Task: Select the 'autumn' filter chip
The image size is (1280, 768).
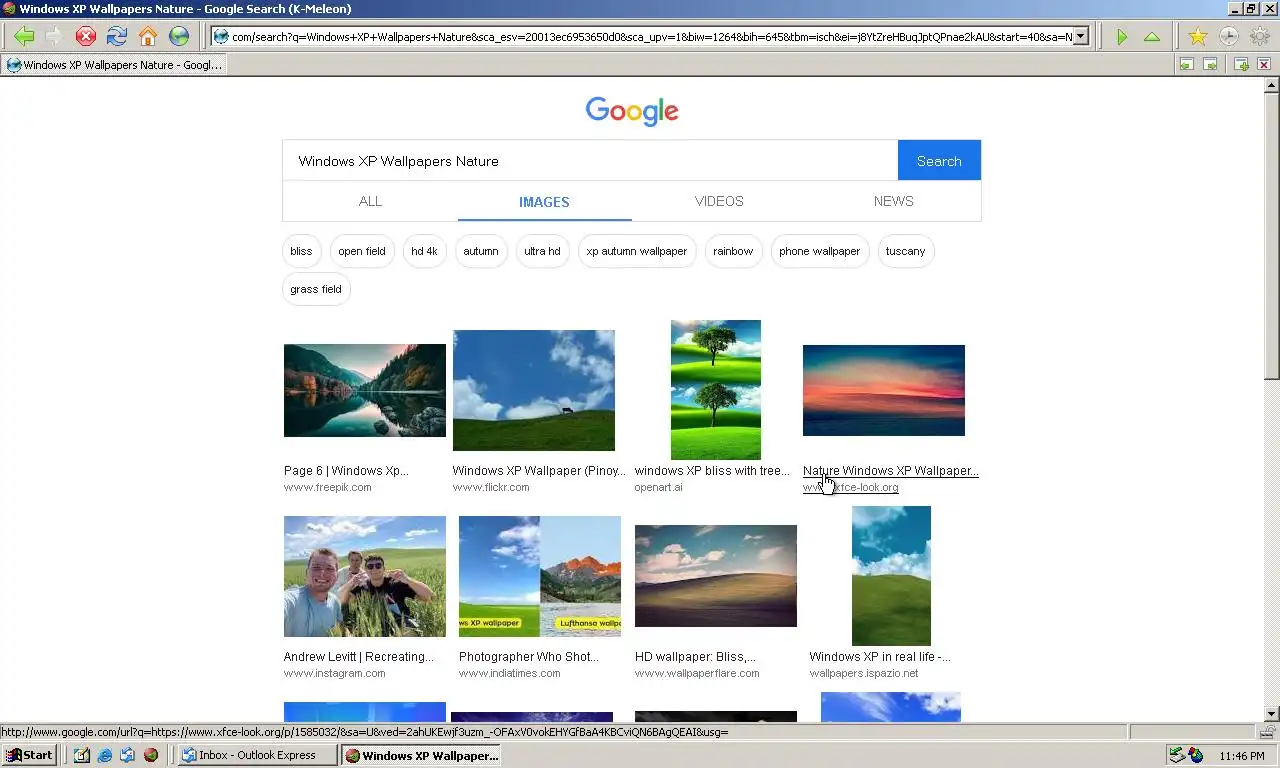Action: pos(481,251)
